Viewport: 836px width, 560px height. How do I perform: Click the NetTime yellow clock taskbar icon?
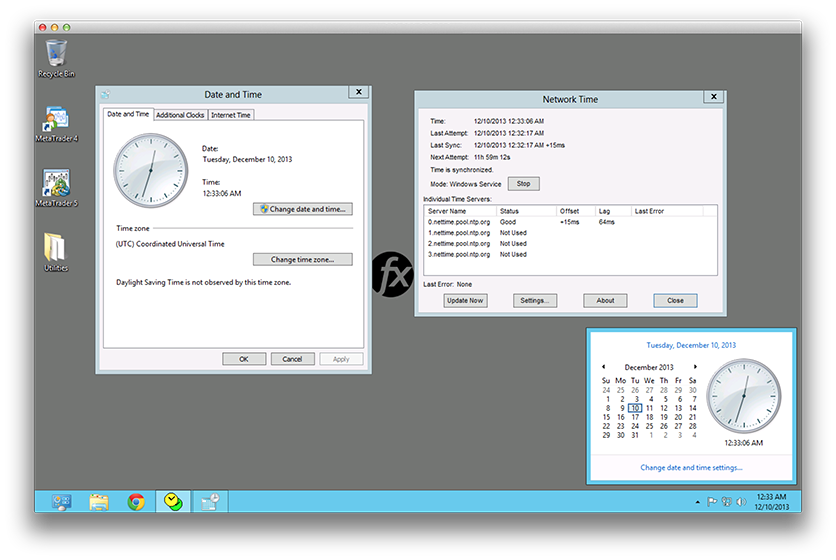coord(173,501)
